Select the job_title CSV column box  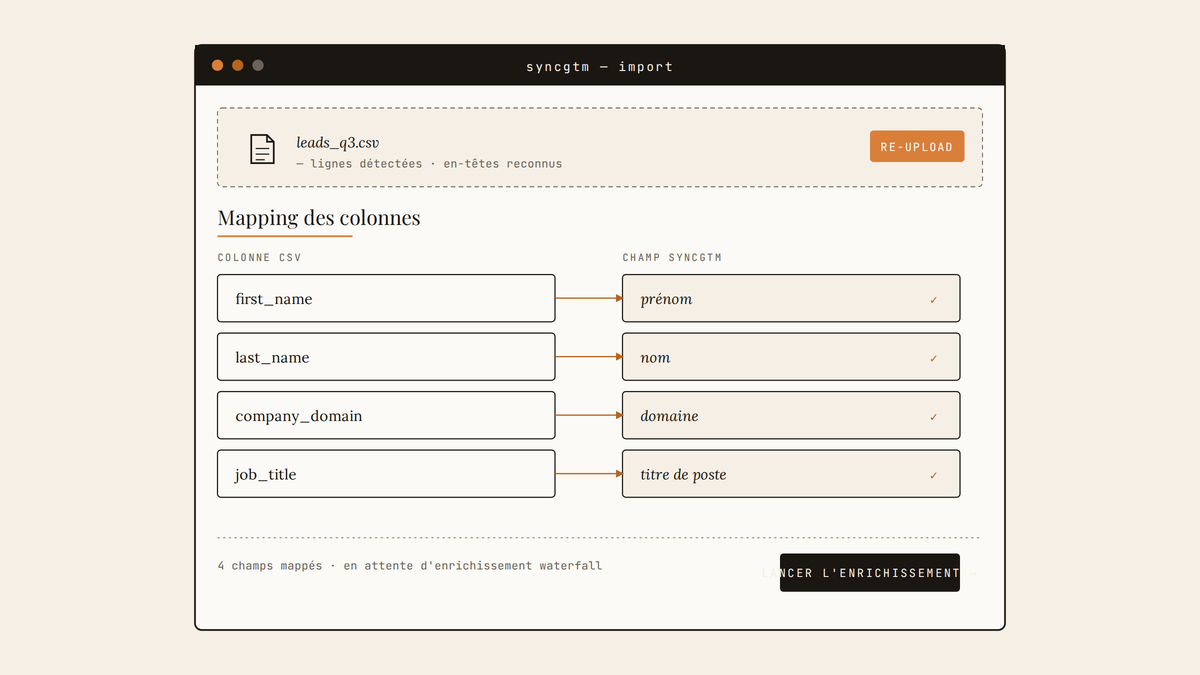click(x=386, y=474)
